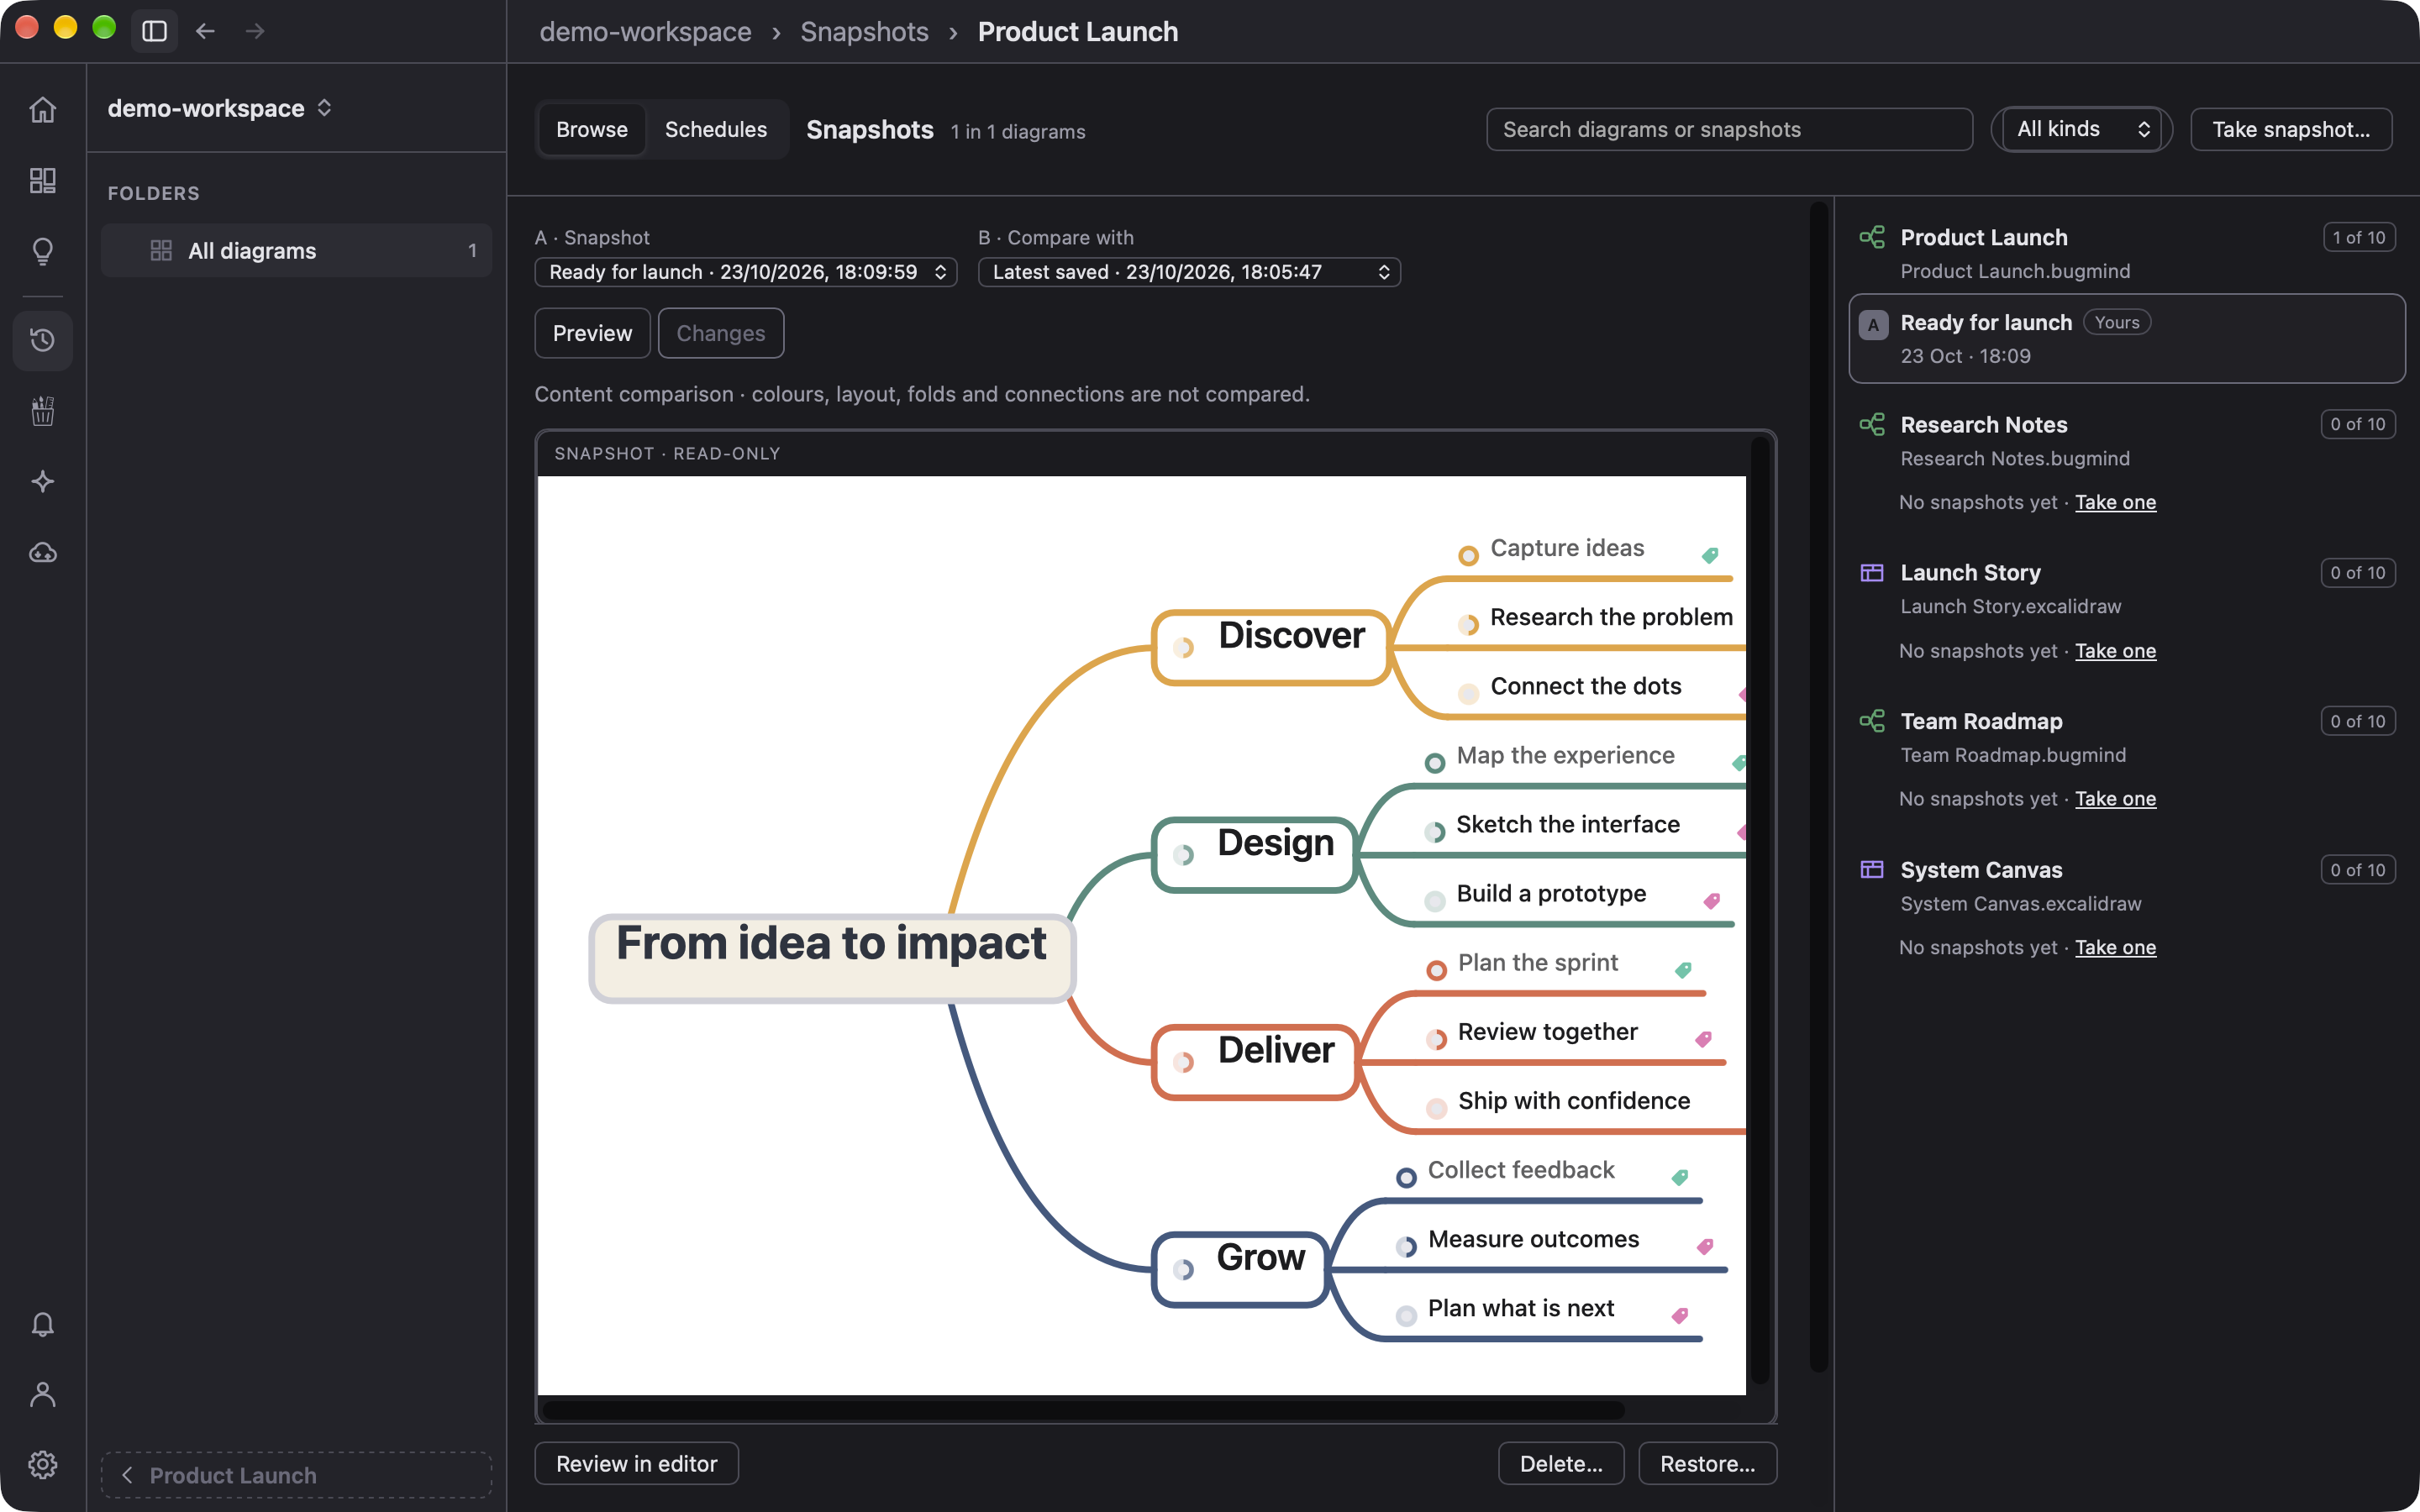Open the trash bin icon in sidebar
Image resolution: width=2420 pixels, height=1512 pixels.
pos(42,411)
